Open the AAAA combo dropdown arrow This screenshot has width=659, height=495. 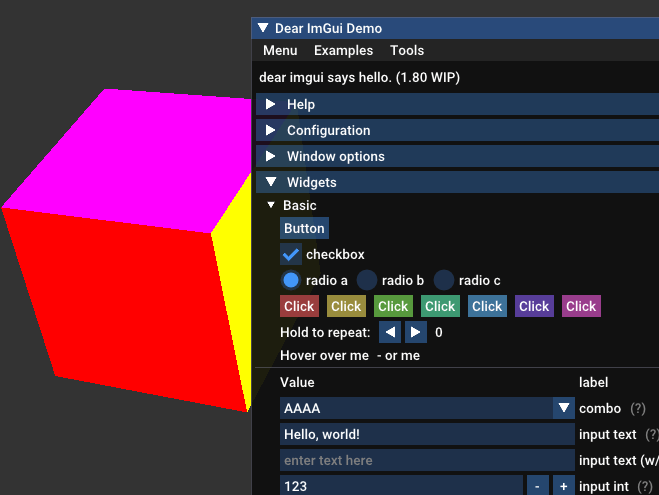[564, 408]
